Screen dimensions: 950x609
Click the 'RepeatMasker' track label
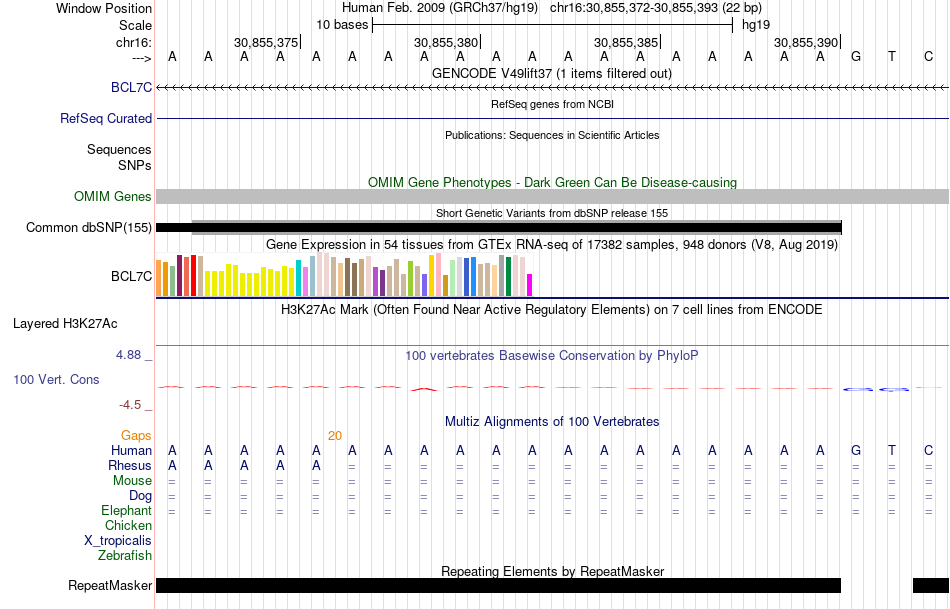110,585
